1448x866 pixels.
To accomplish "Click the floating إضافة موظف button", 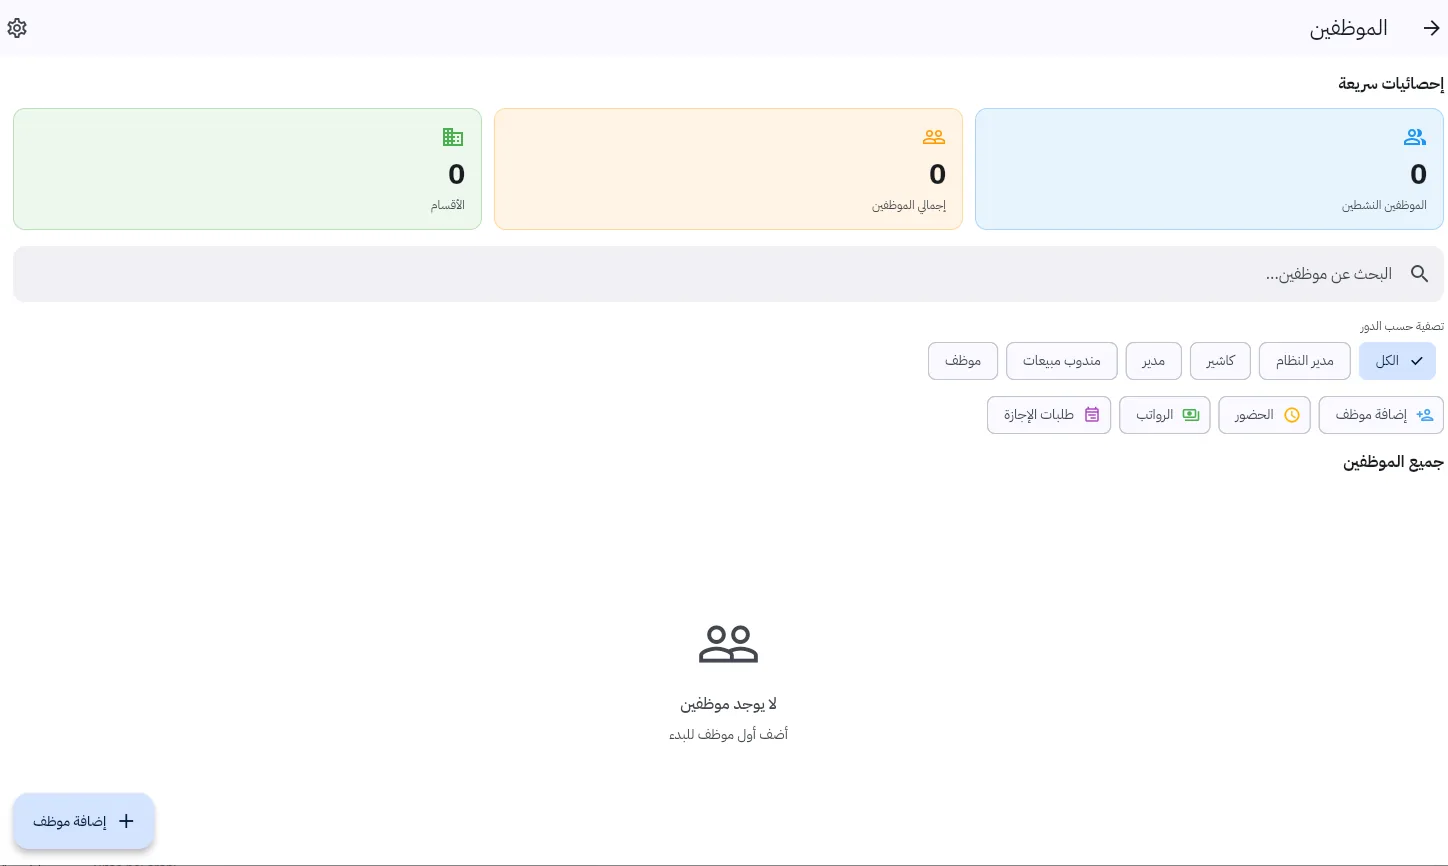I will click(84, 821).
